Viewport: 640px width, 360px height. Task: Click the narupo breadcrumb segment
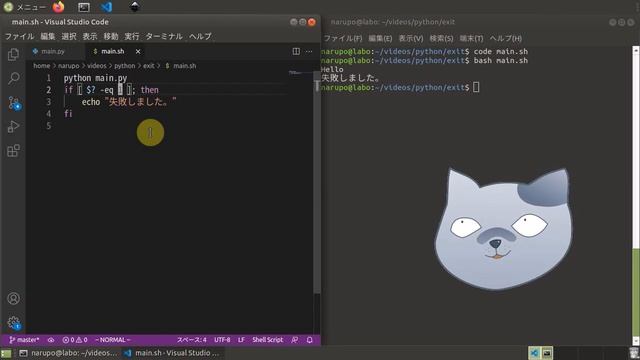coord(68,66)
